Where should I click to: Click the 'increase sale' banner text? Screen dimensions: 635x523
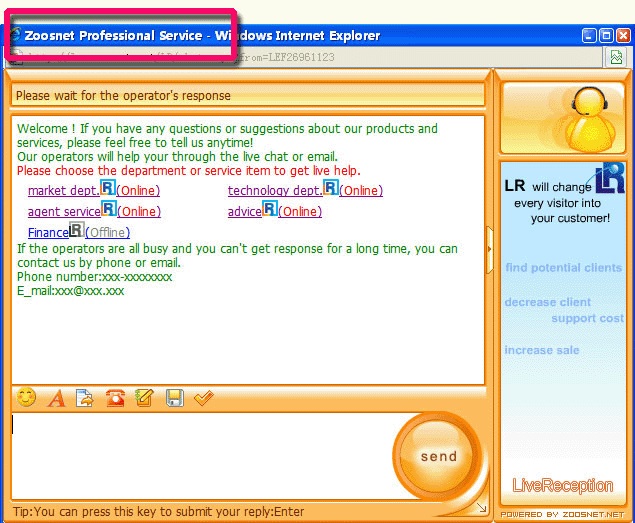(542, 350)
